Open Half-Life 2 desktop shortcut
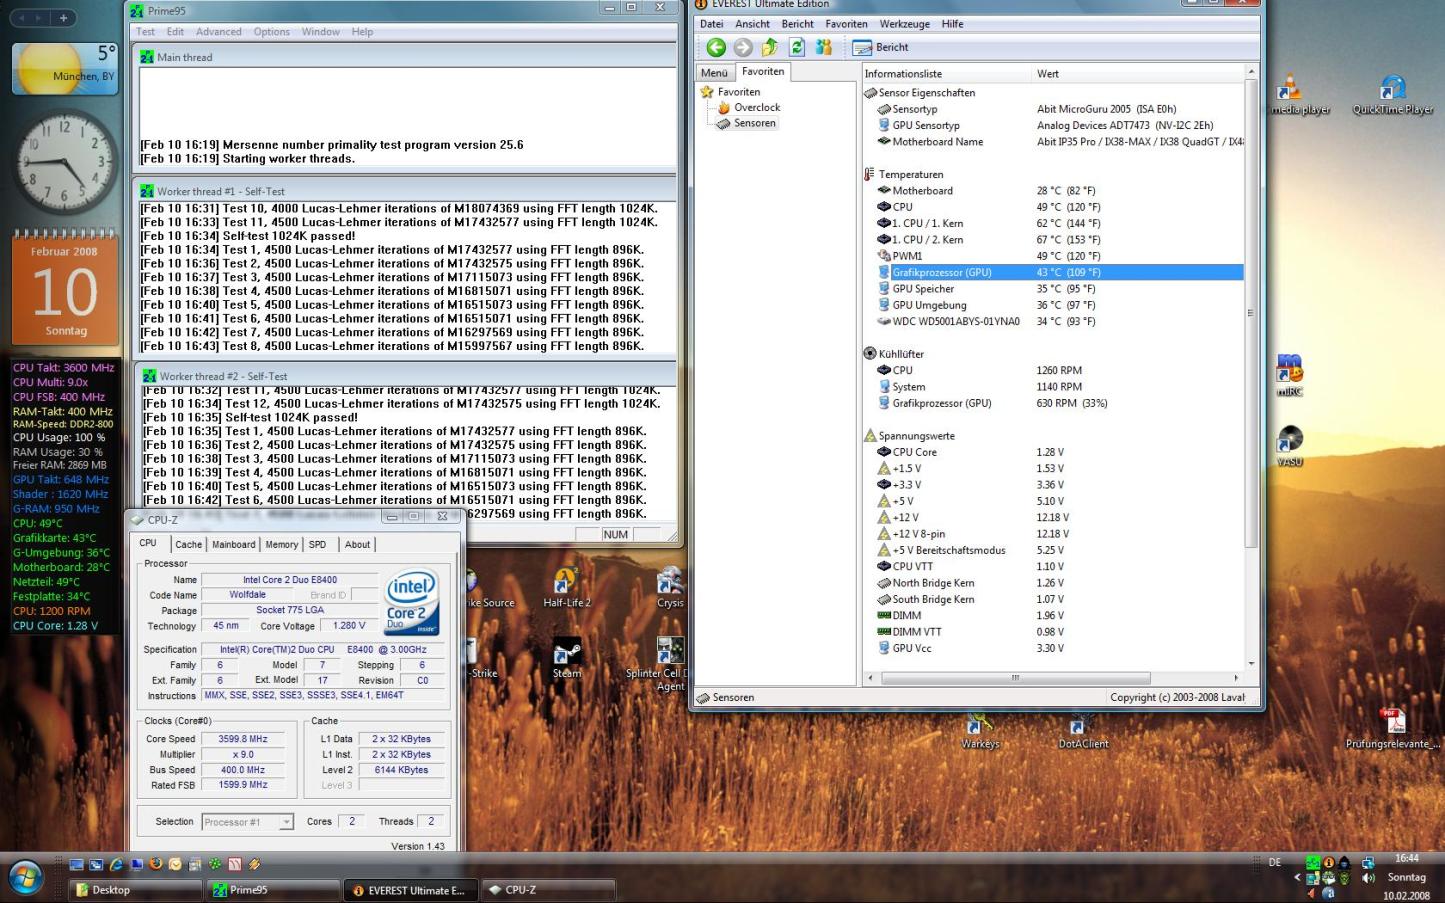 [566, 588]
